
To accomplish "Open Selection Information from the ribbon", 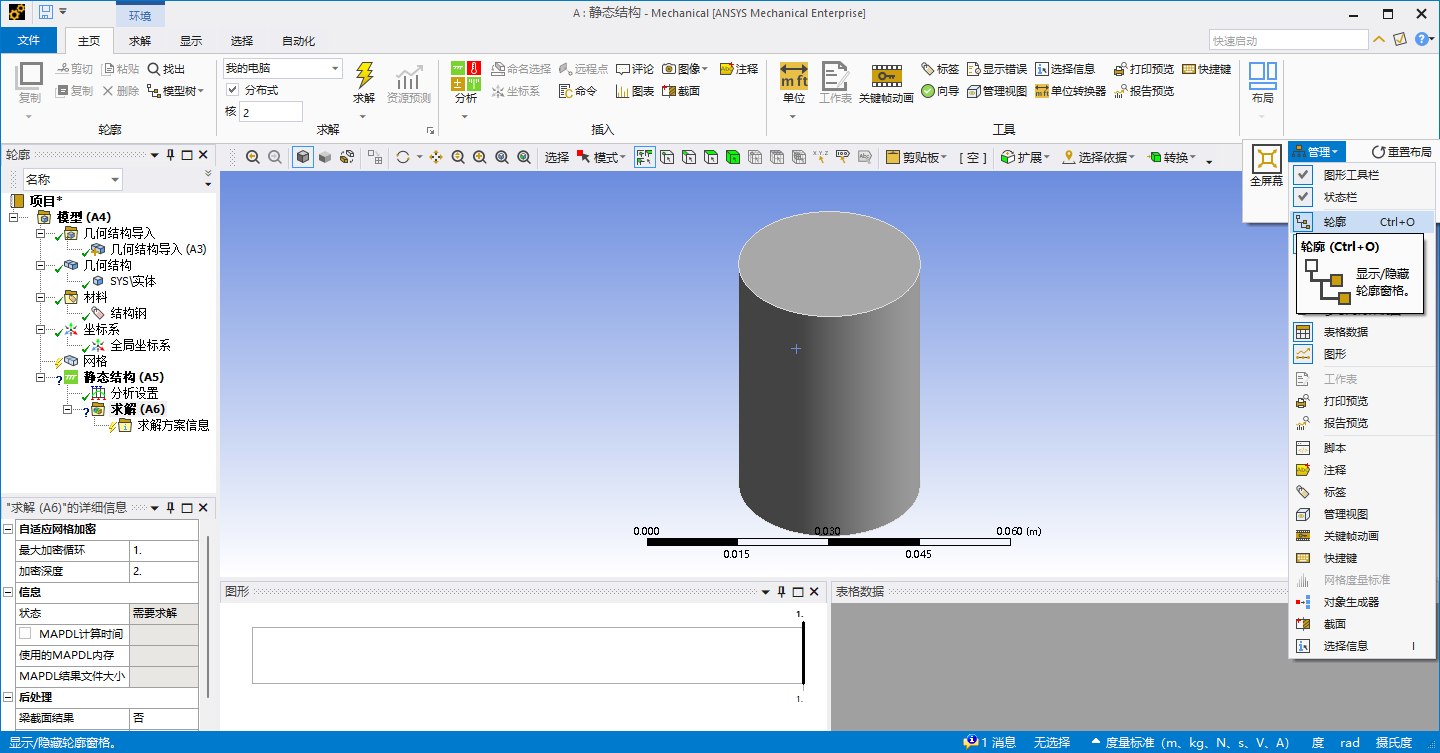I will 1065,69.
